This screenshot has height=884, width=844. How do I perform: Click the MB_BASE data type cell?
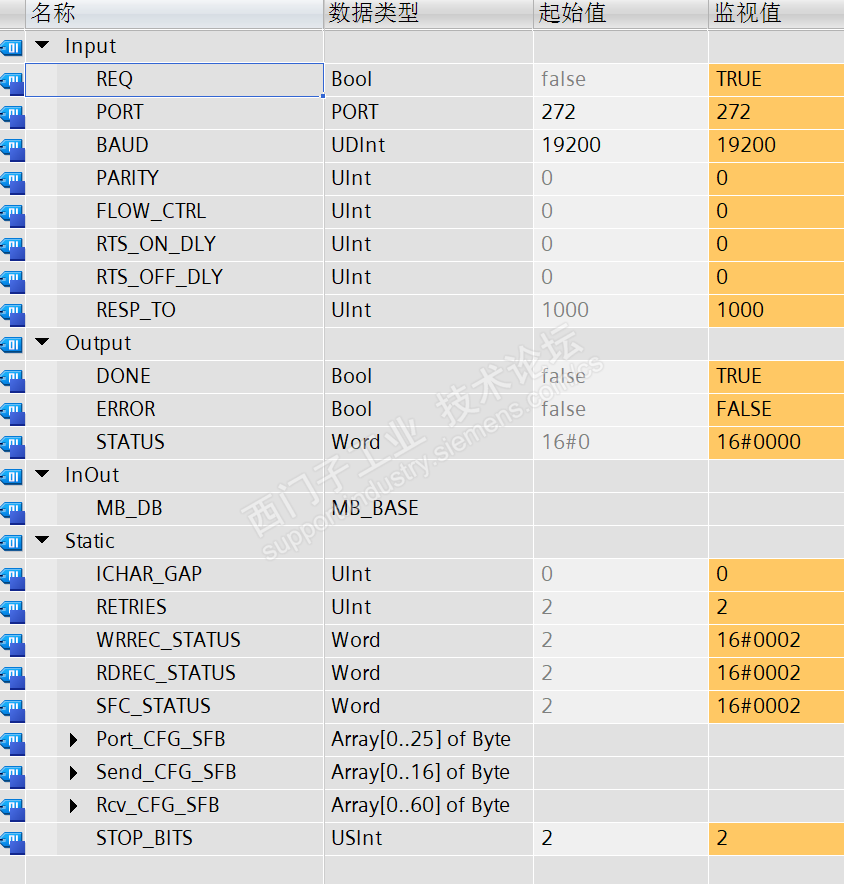[x=428, y=508]
